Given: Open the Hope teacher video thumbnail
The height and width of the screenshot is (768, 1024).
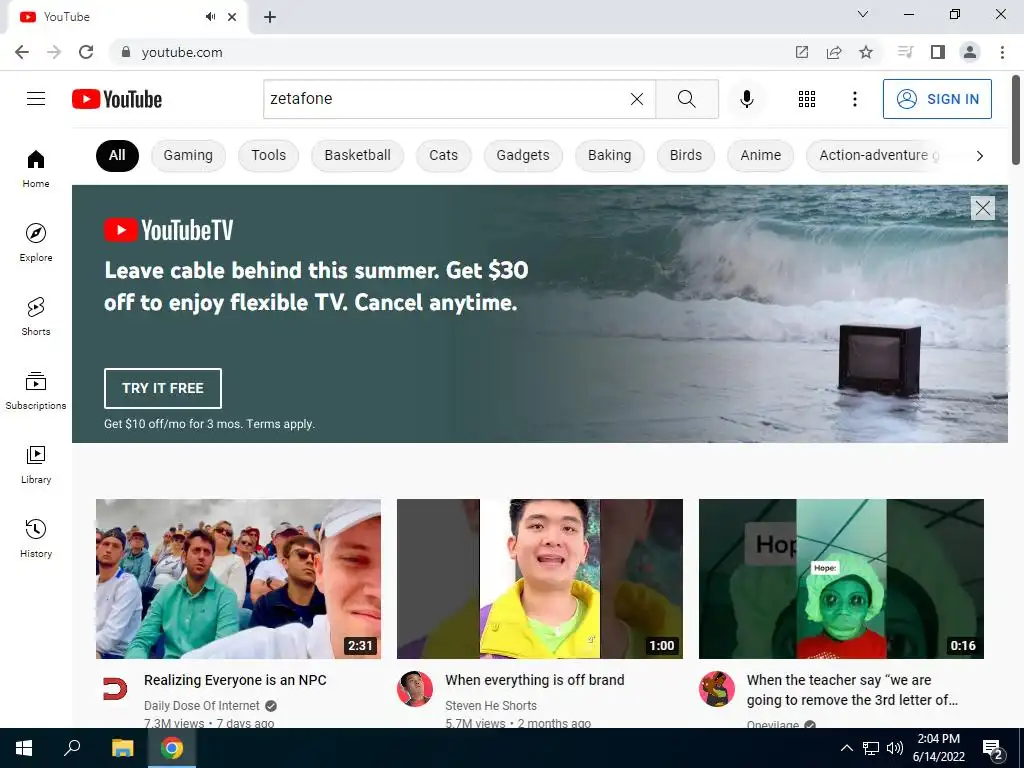Looking at the screenshot, I should tap(841, 579).
